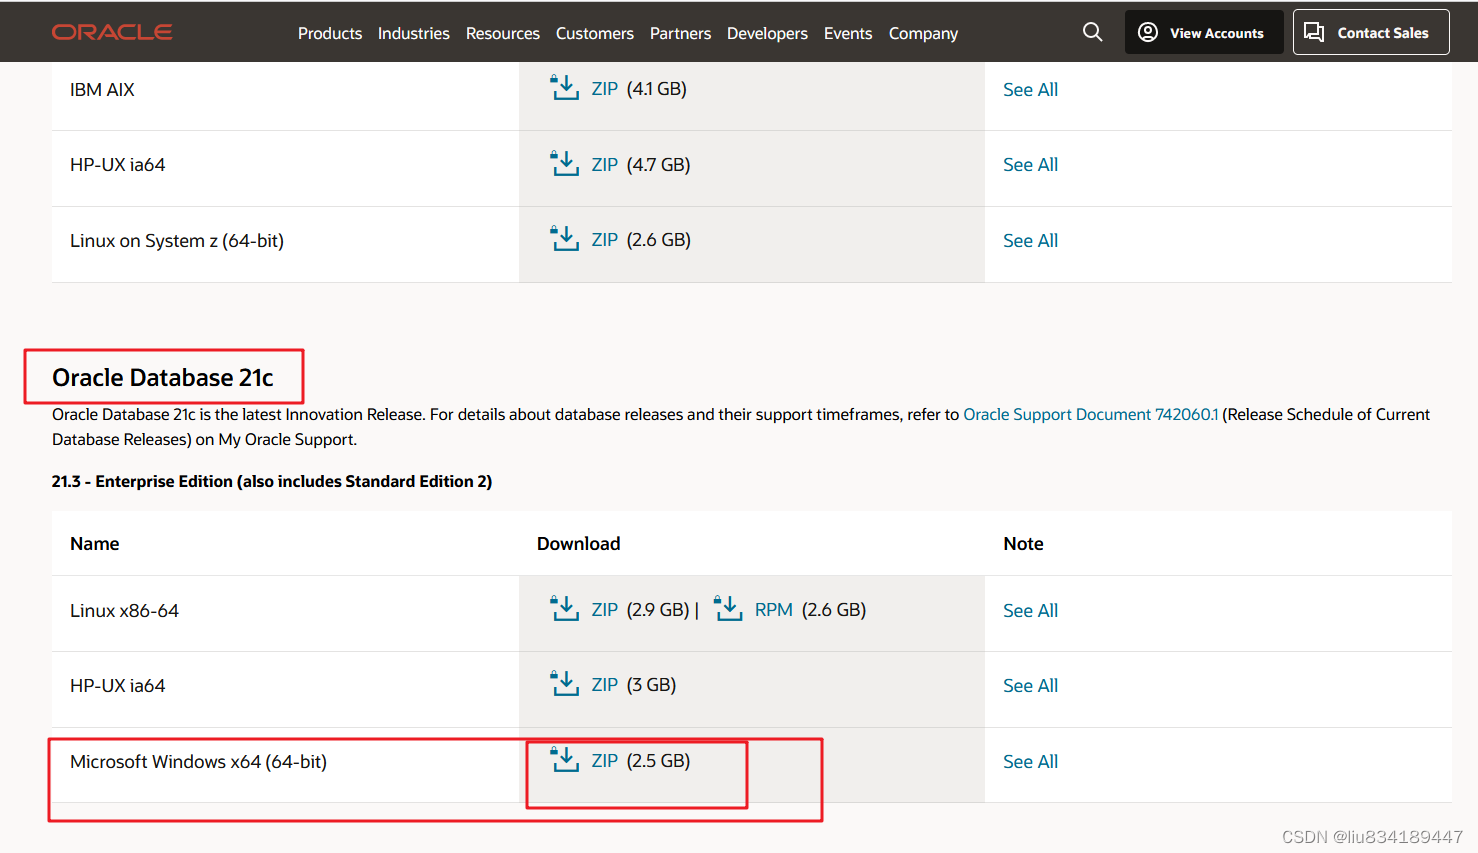
Task: Open Oracle Support Document 742060.1 link
Action: coord(1091,414)
